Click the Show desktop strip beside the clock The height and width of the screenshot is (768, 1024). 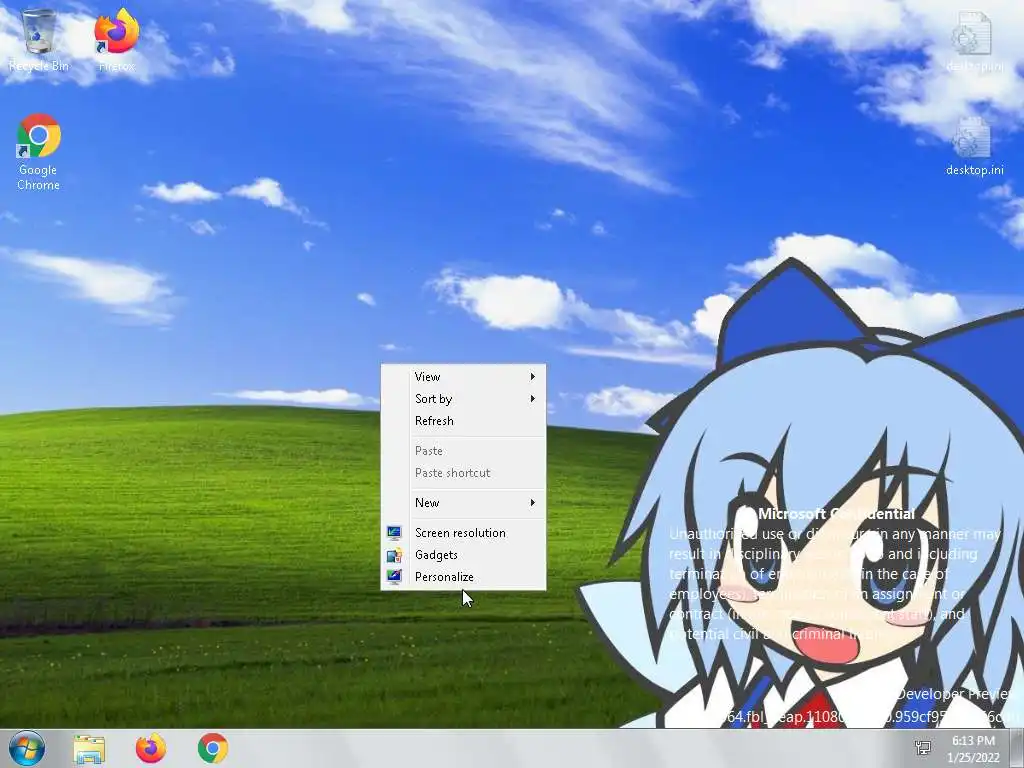pyautogui.click(x=1017, y=748)
